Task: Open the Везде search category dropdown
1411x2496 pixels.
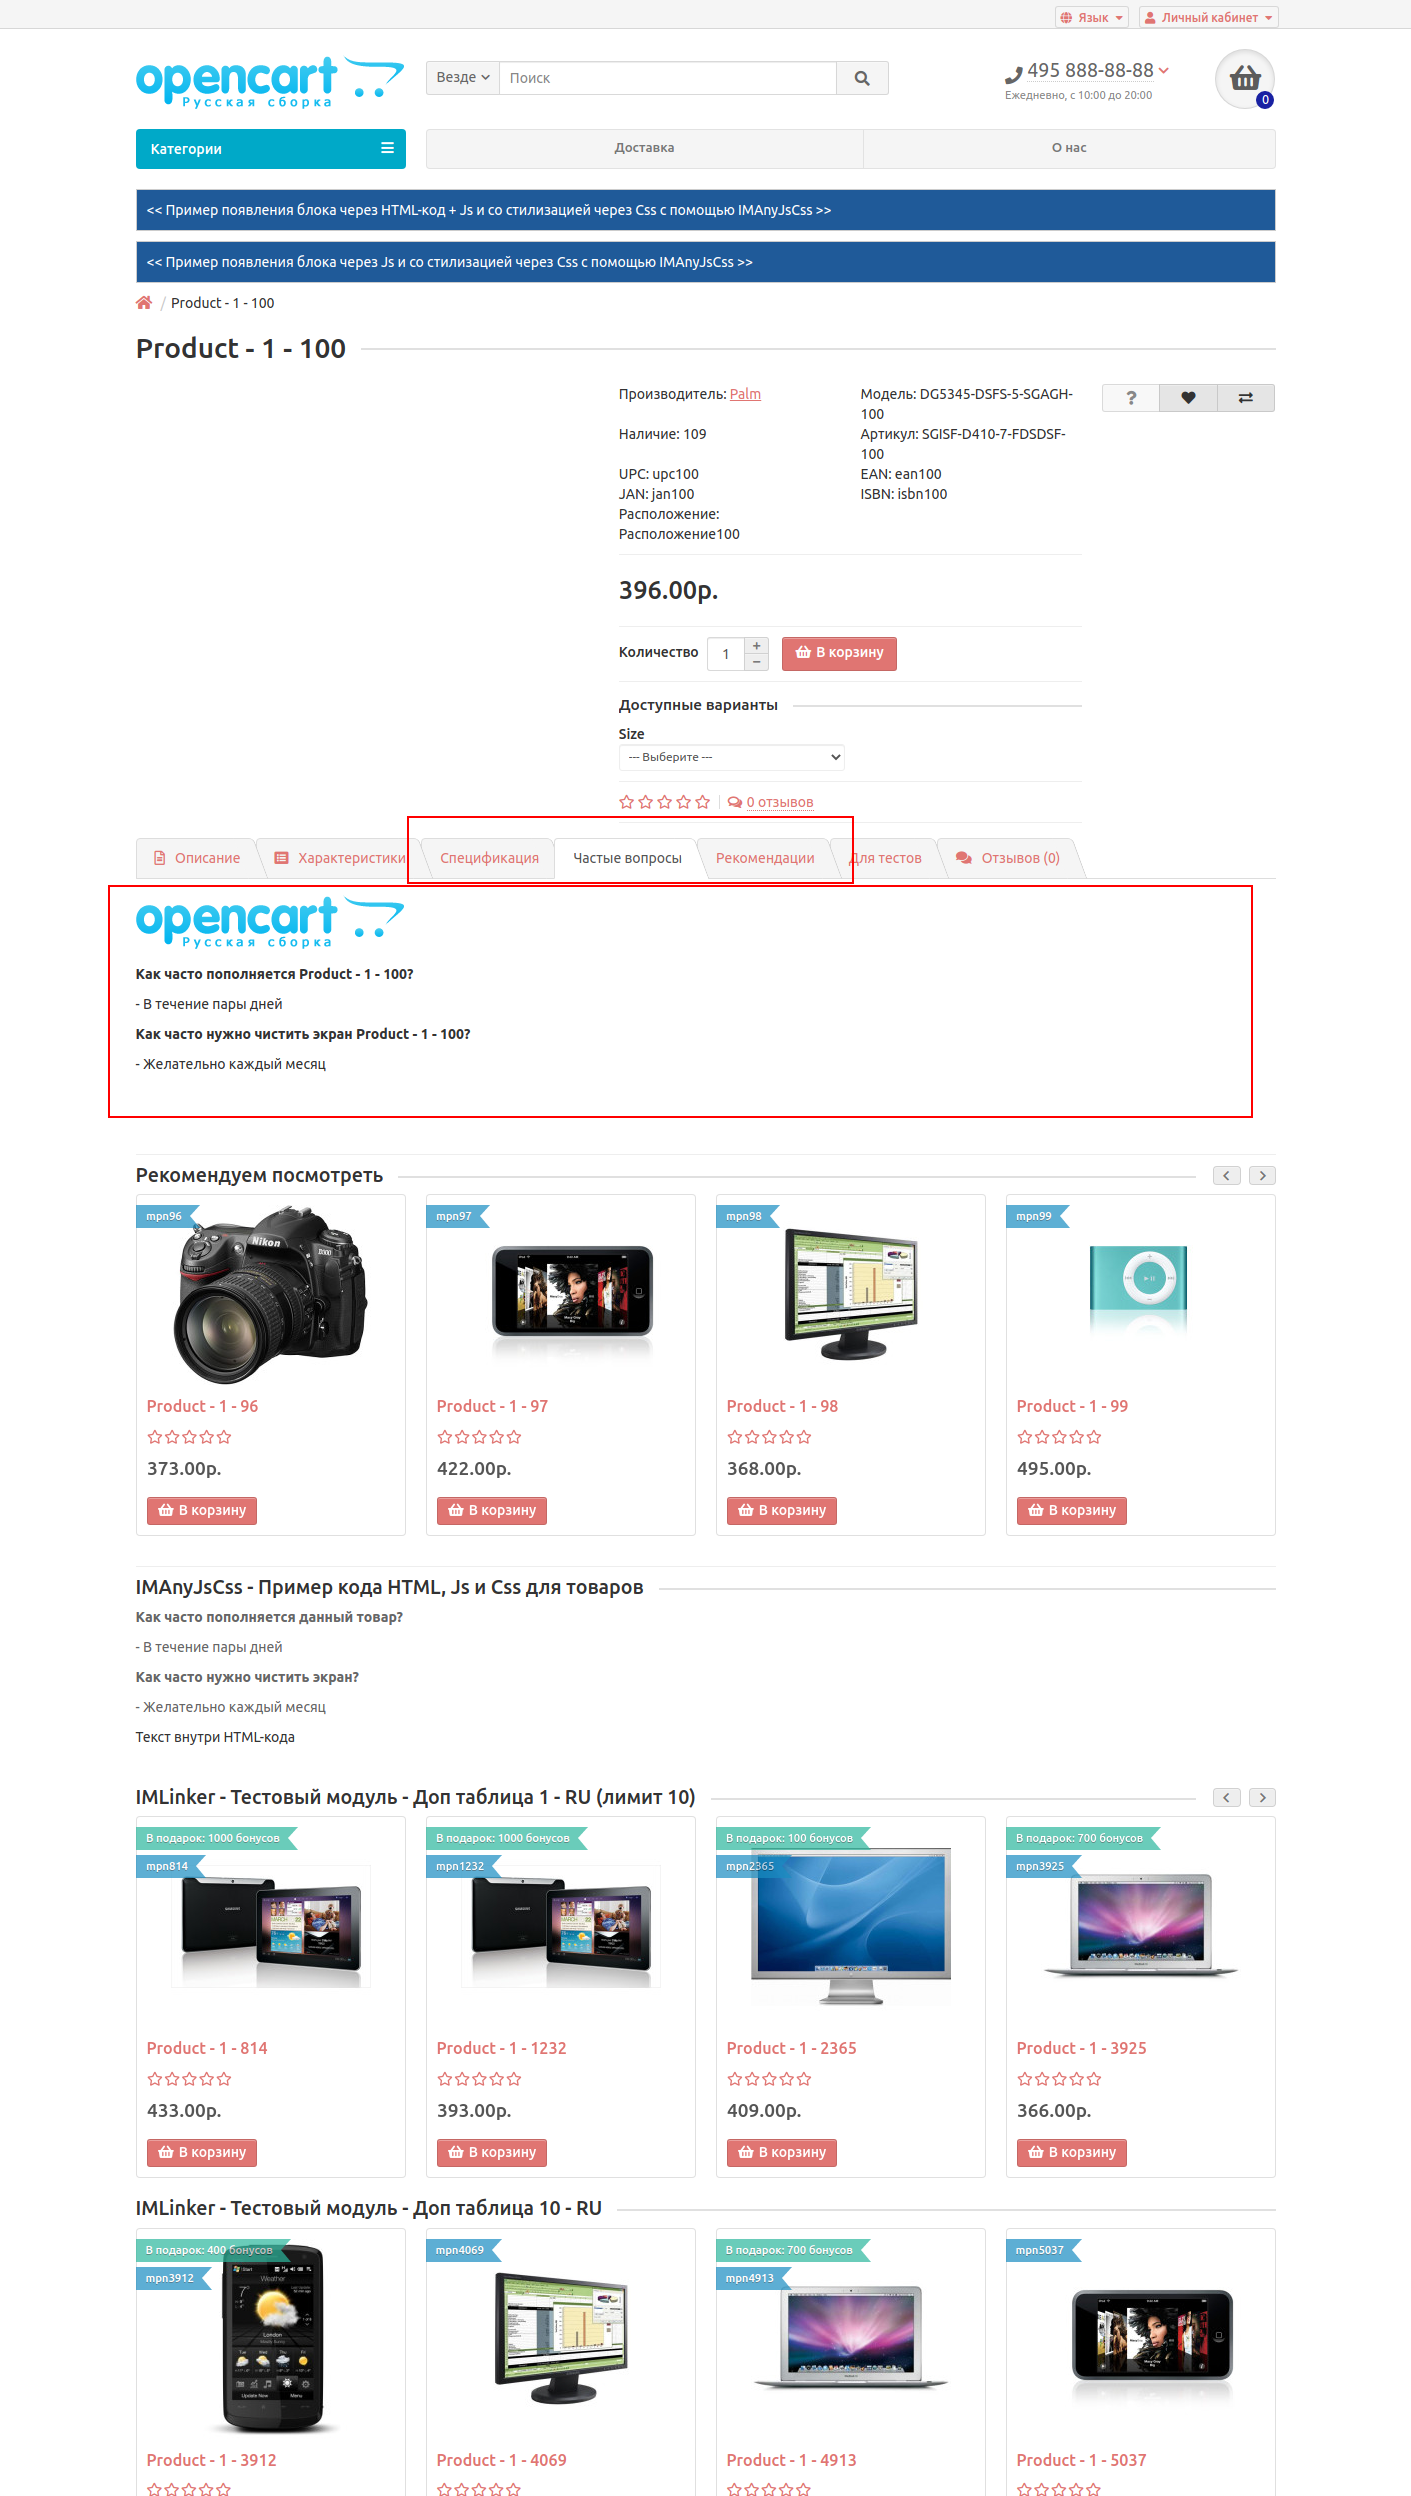Action: pos(463,78)
